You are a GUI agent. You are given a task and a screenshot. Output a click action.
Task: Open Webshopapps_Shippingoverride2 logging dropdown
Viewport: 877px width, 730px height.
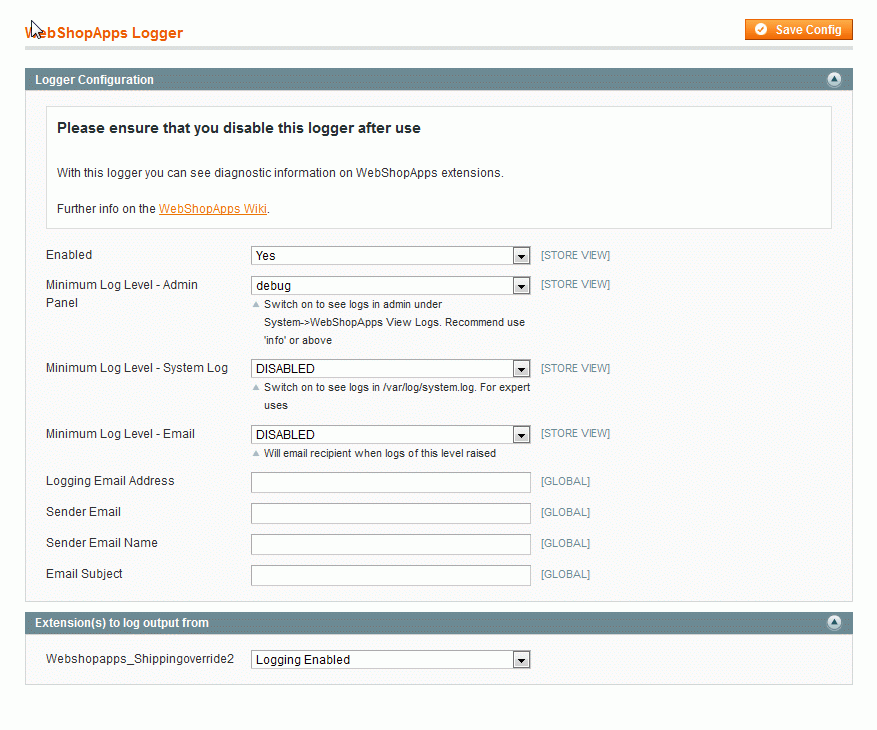(x=390, y=660)
